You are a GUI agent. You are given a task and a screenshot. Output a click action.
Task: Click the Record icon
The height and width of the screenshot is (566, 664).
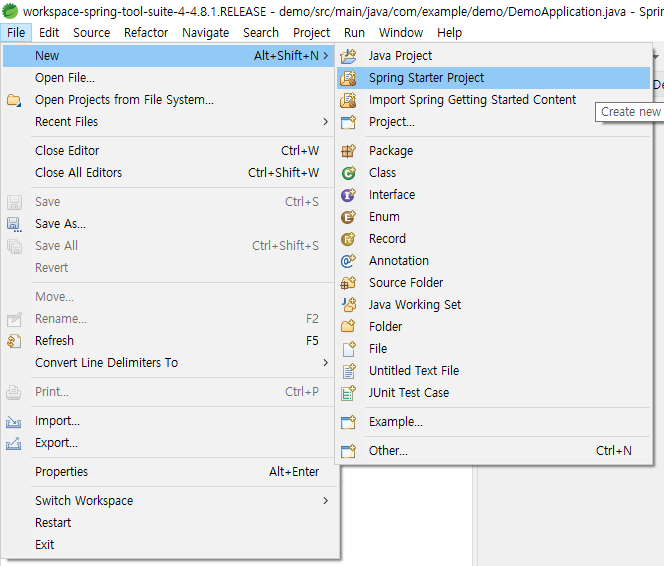tap(348, 239)
